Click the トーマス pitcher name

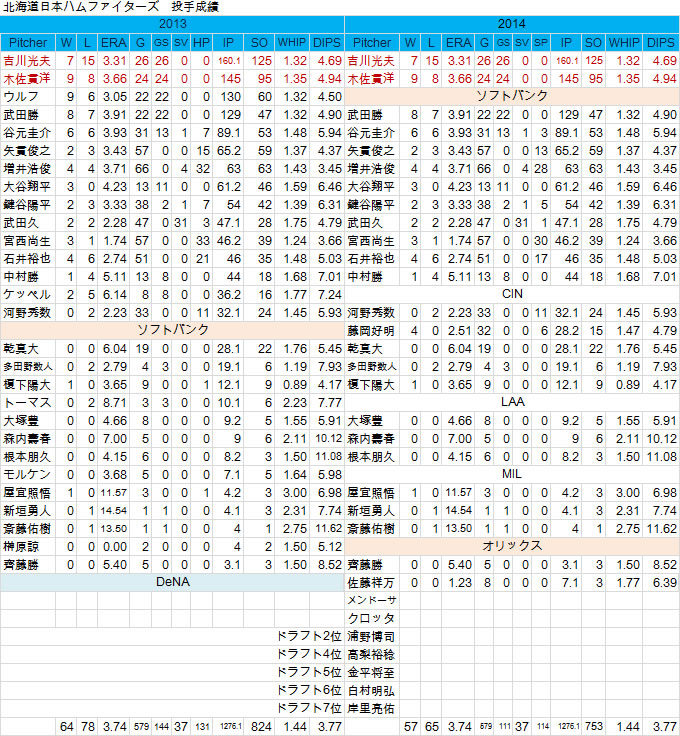pyautogui.click(x=27, y=403)
